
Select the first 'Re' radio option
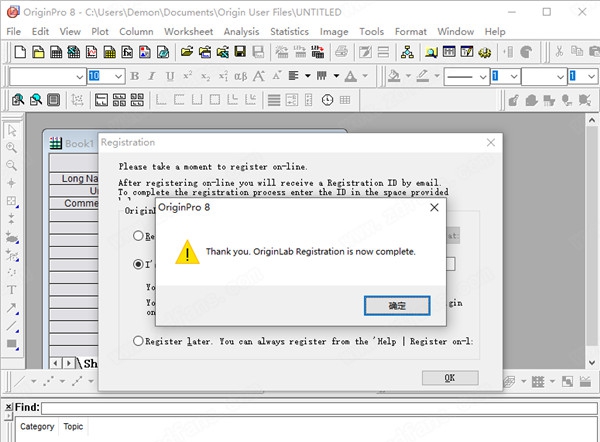tap(138, 236)
